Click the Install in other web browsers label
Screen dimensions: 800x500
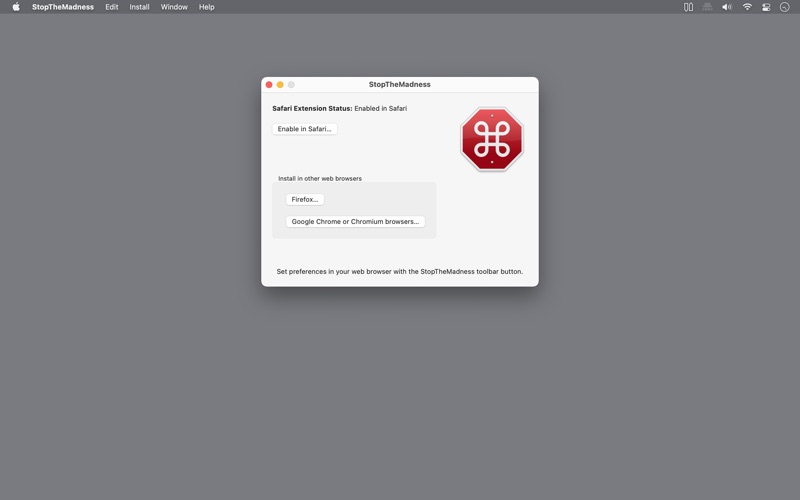[x=320, y=179]
